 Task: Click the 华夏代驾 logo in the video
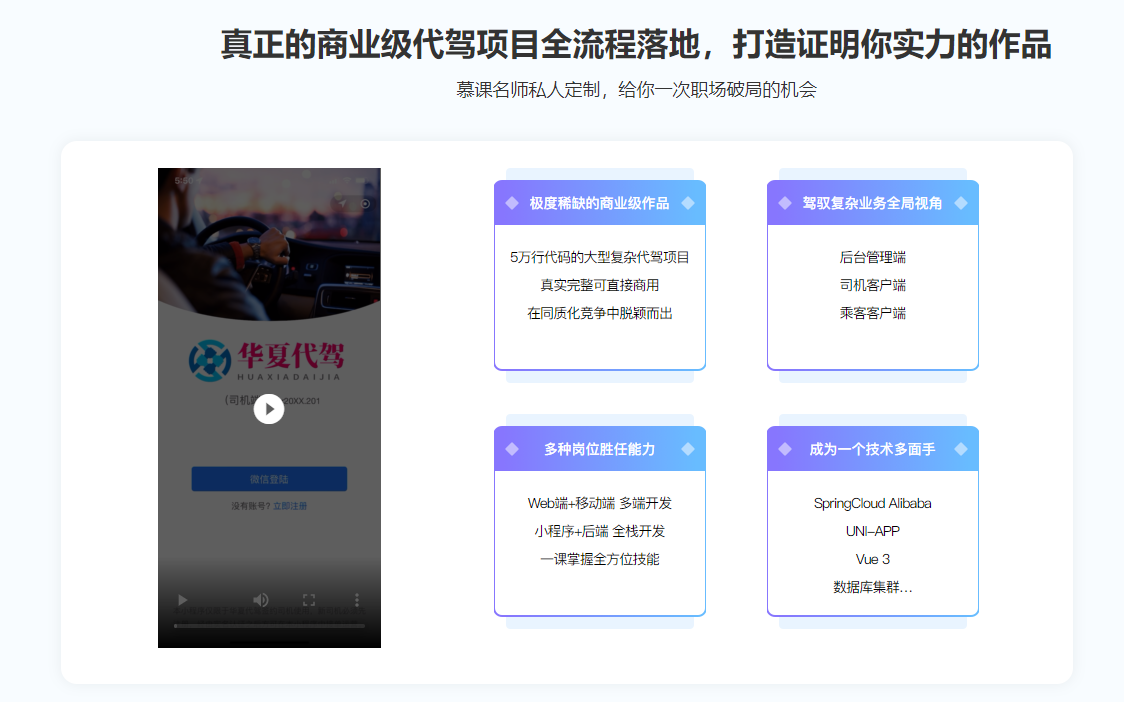click(267, 361)
